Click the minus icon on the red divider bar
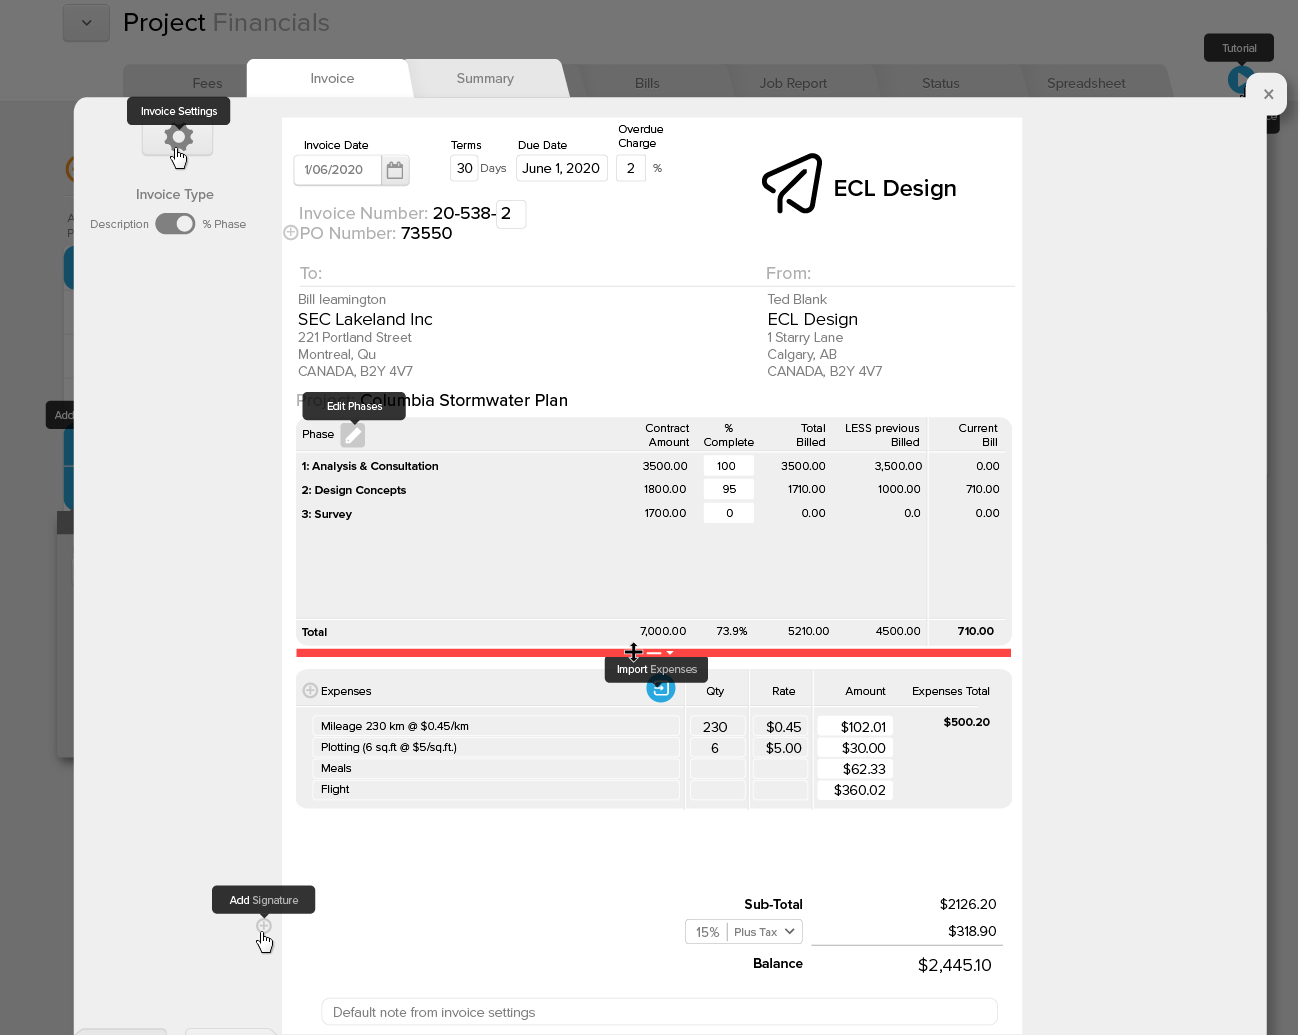Viewport: 1300px width, 1035px height. 654,654
